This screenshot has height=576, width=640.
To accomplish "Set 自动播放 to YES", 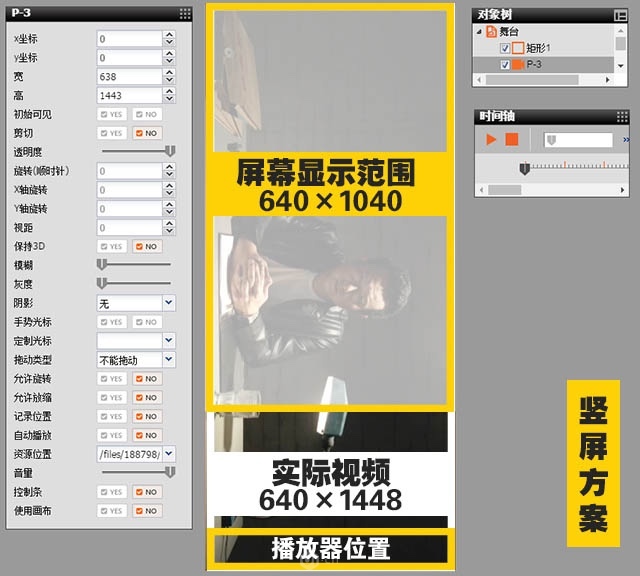I will [112, 436].
